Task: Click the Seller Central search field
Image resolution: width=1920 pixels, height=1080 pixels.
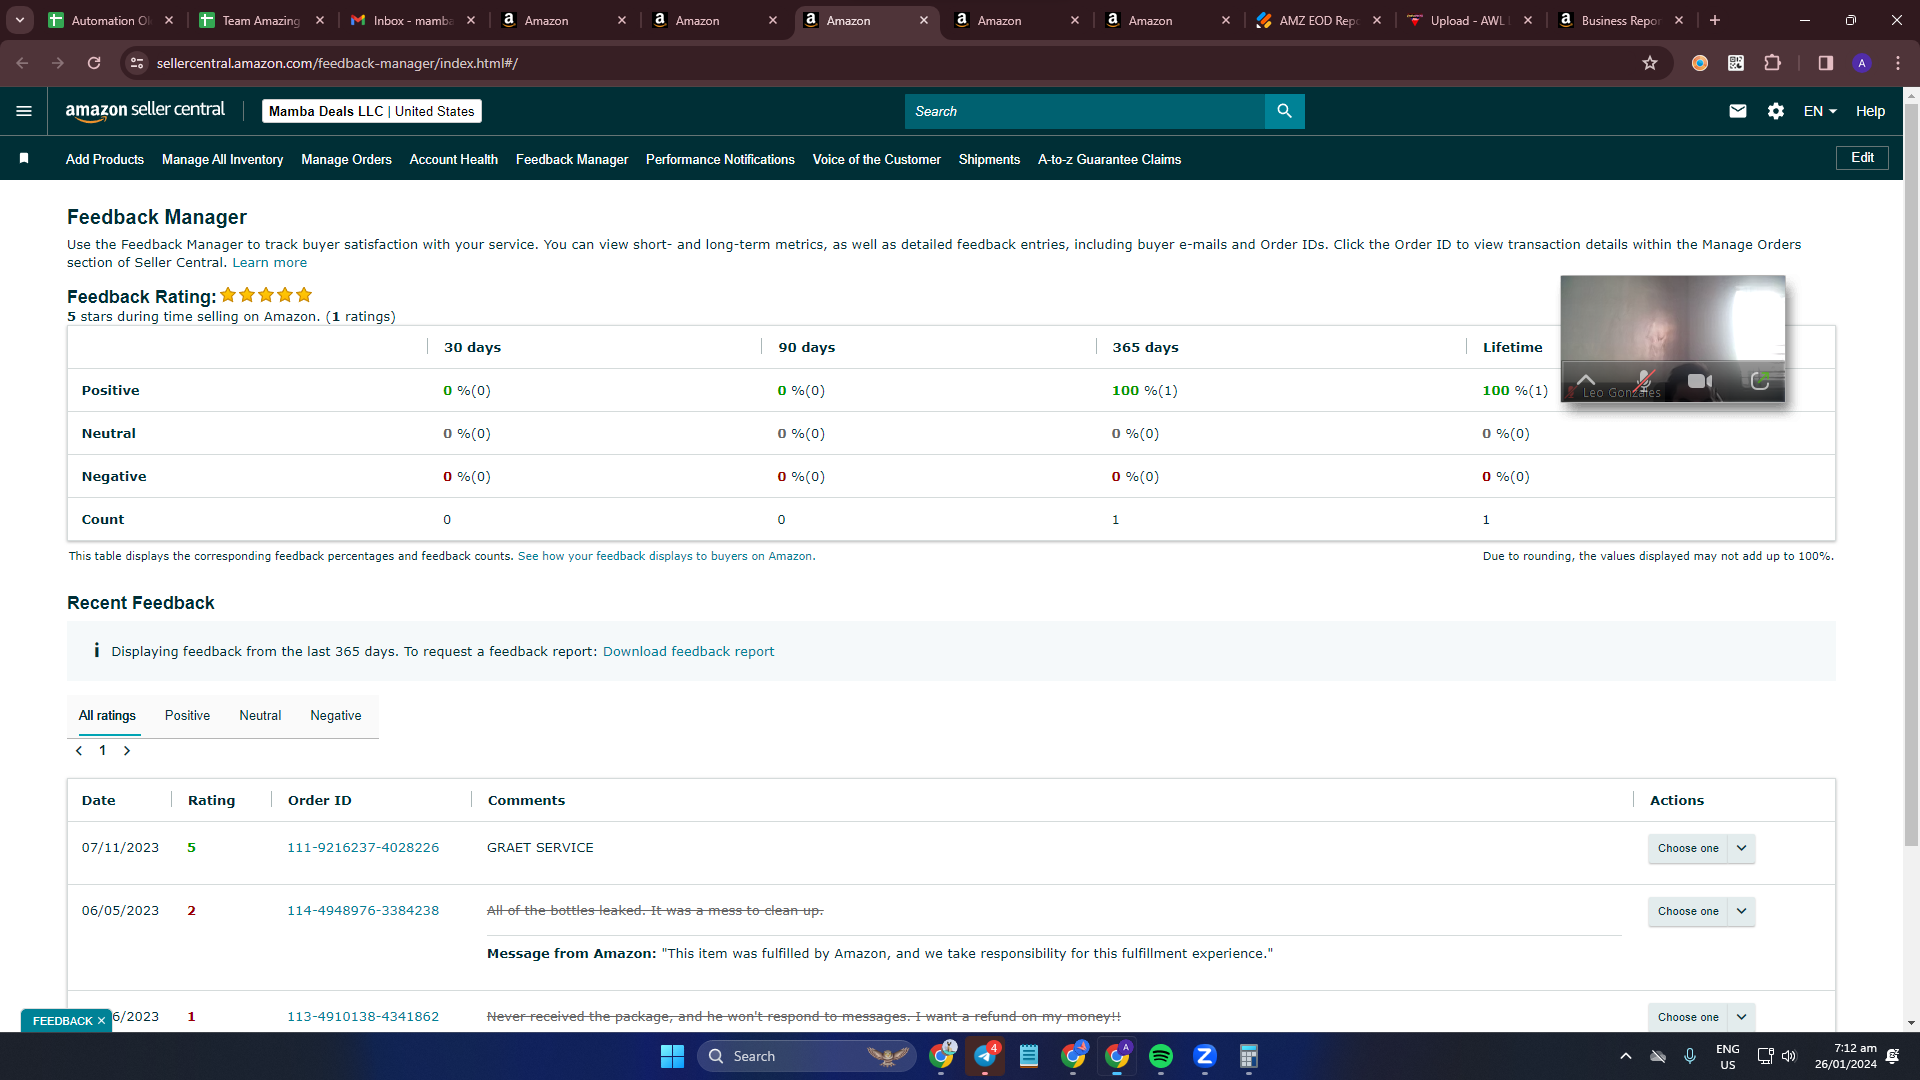Action: [x=1085, y=111]
